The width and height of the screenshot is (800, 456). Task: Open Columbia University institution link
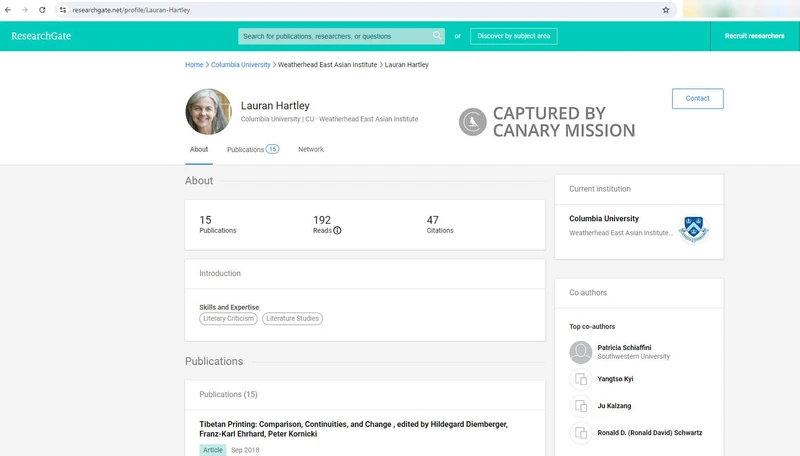click(604, 218)
